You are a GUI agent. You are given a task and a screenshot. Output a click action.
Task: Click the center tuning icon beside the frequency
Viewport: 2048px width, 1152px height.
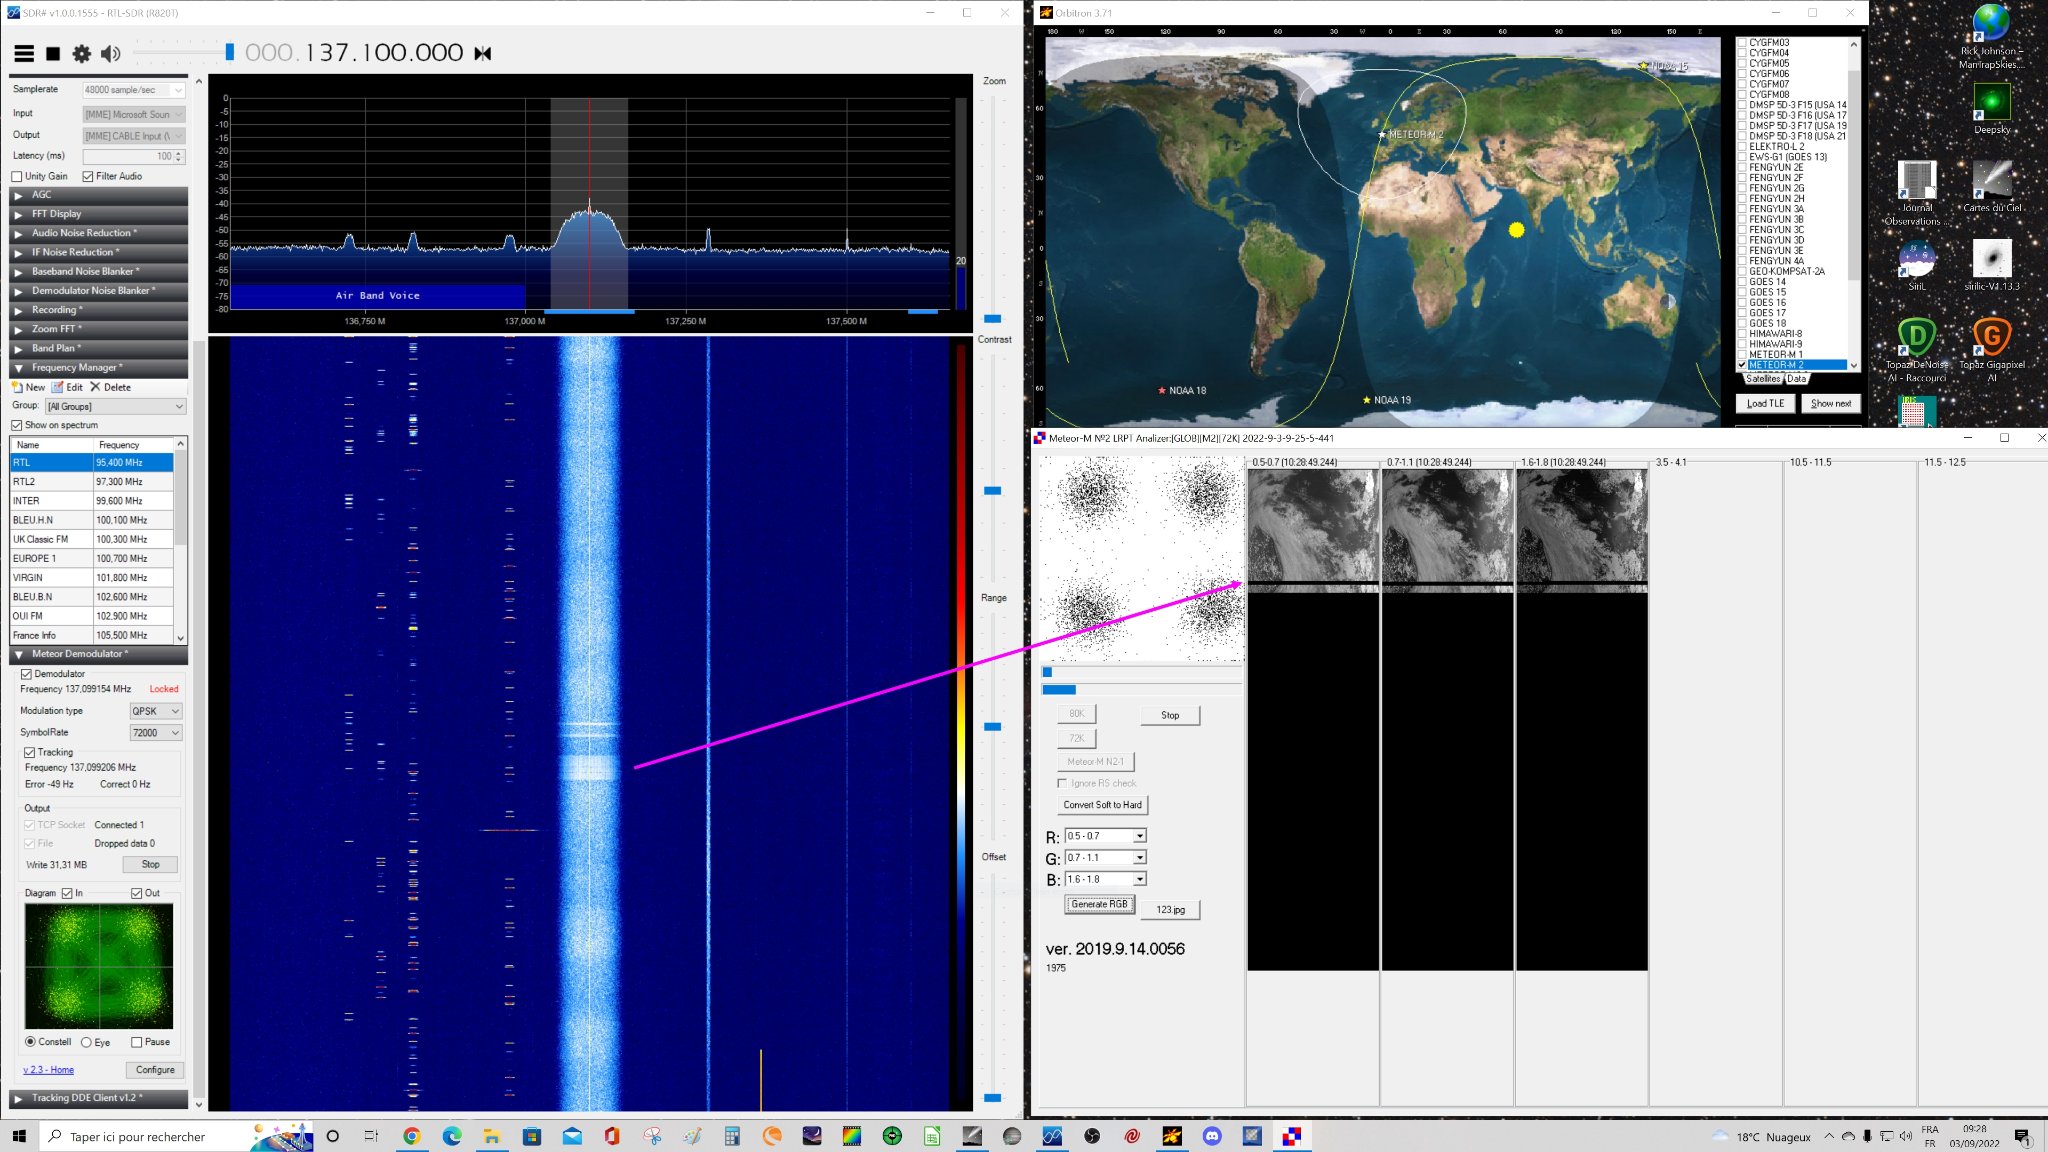[483, 53]
